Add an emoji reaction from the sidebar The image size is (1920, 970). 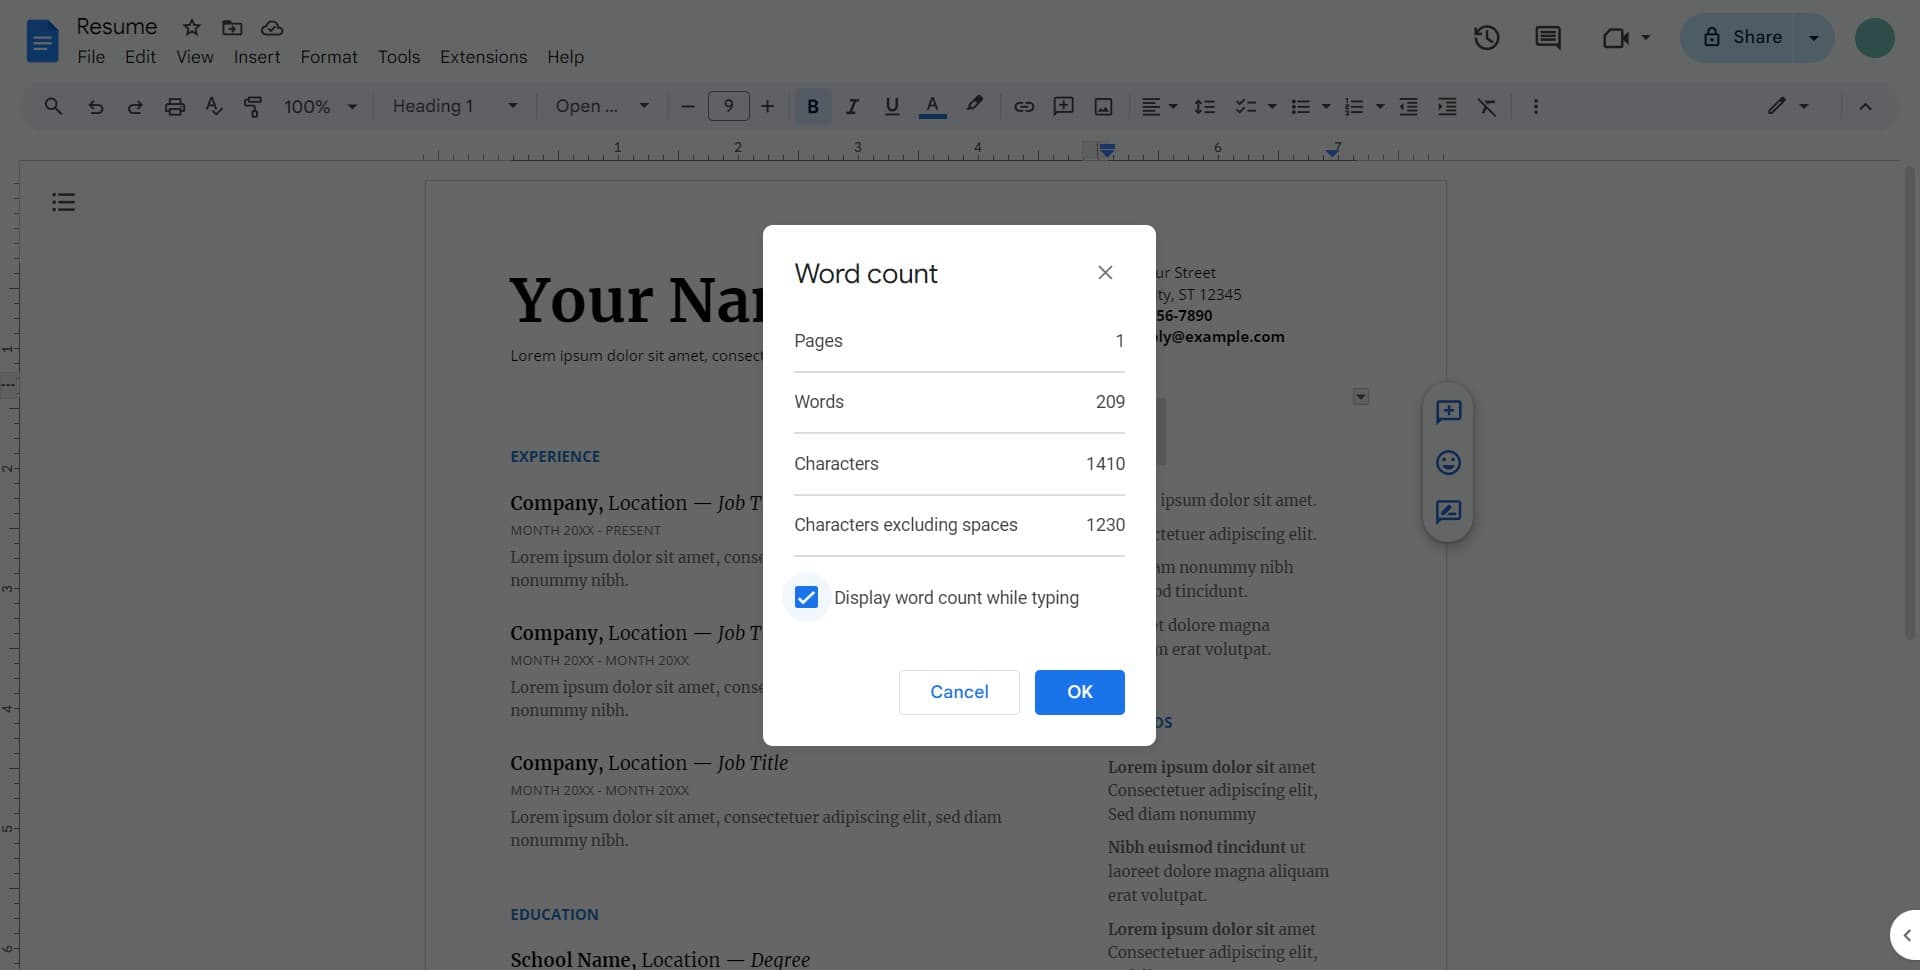[1447, 462]
